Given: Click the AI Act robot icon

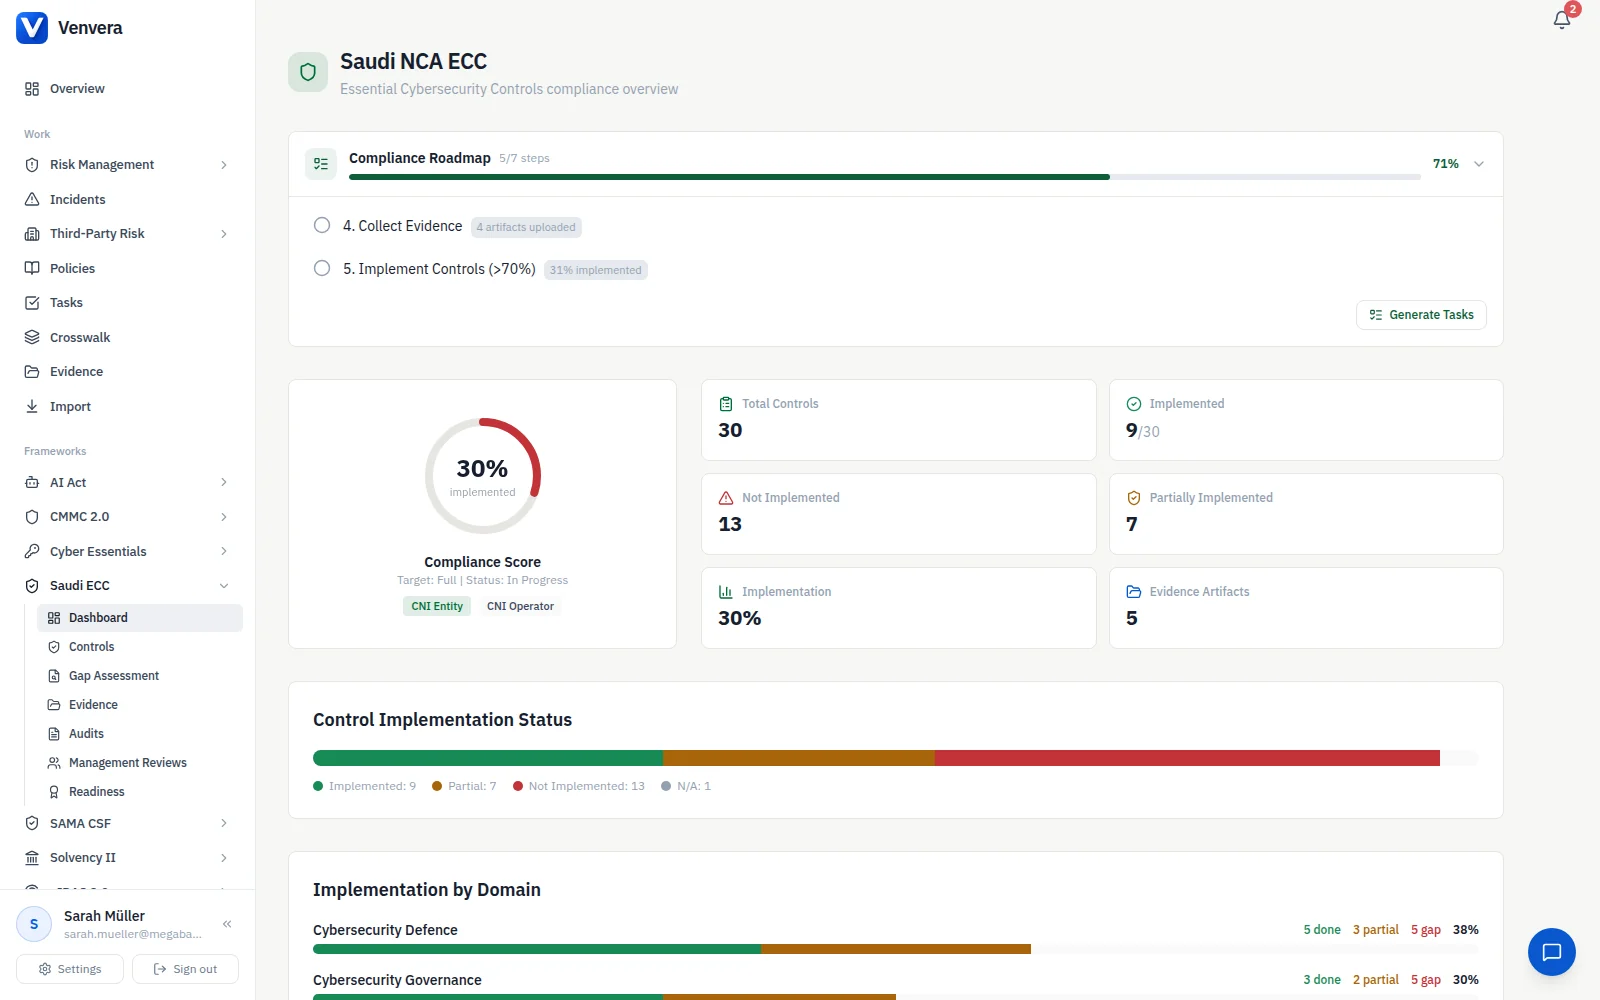Looking at the screenshot, I should [32, 482].
